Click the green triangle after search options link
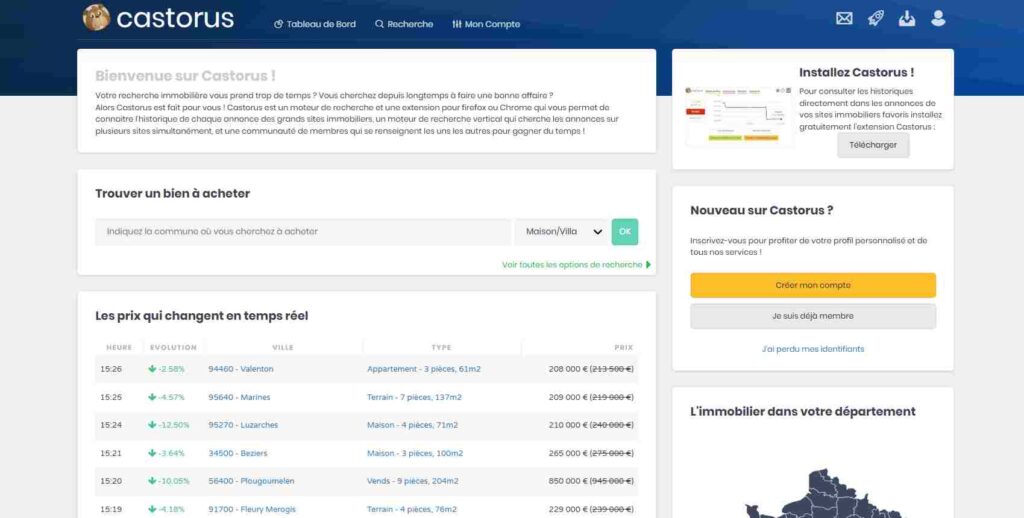The image size is (1024, 518). click(648, 265)
